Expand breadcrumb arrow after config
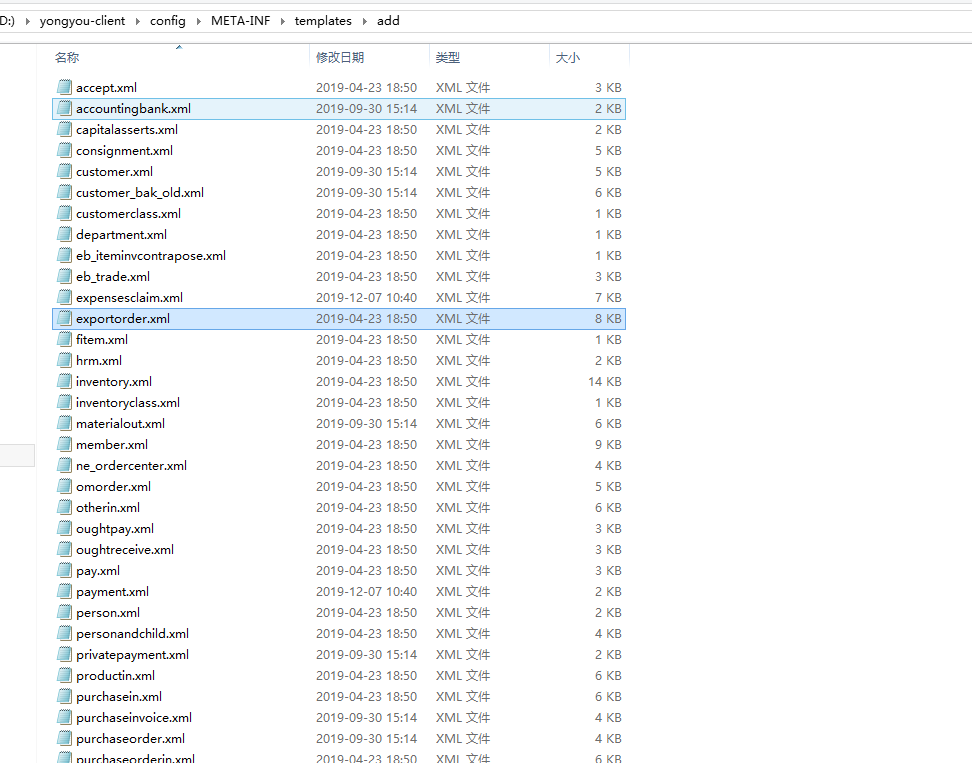The image size is (972, 763). (x=198, y=21)
